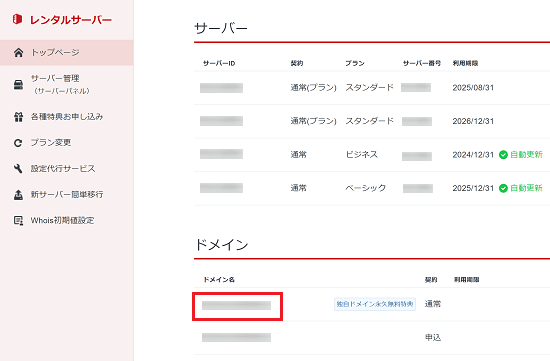Click the Whois初期値設定 list icon

pos(18,221)
